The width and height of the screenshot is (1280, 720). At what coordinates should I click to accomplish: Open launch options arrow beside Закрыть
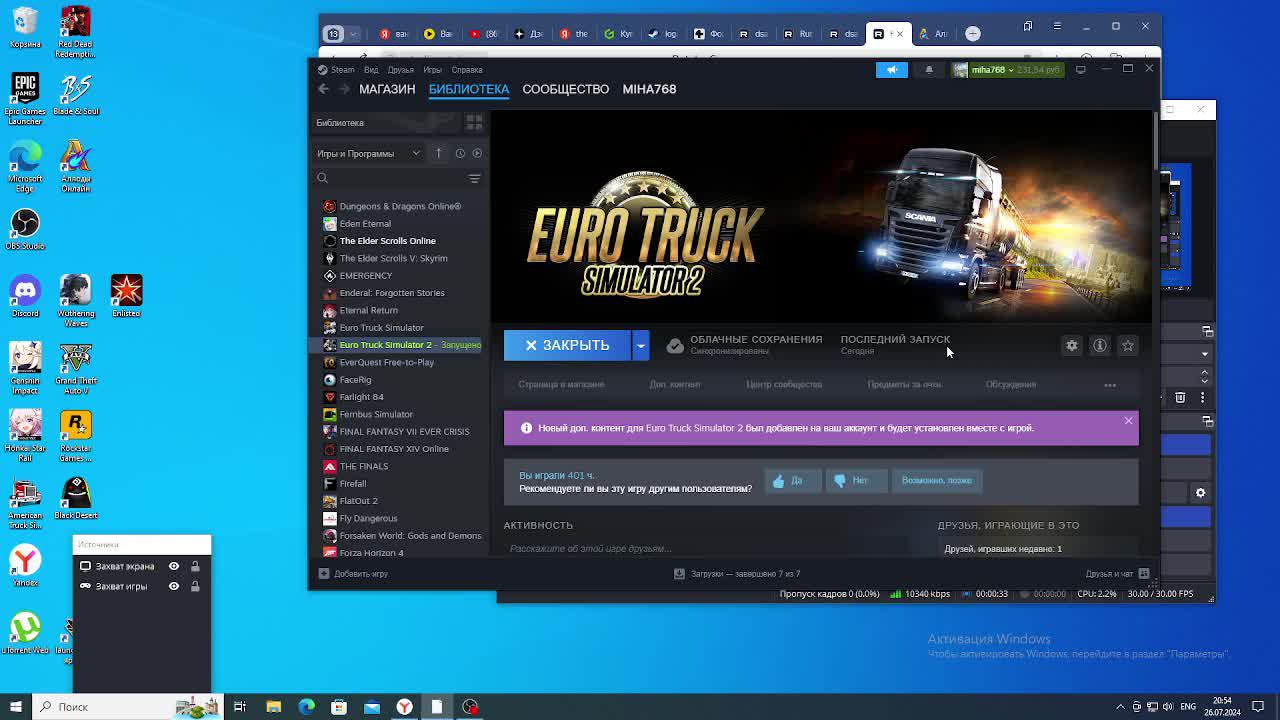[x=640, y=345]
